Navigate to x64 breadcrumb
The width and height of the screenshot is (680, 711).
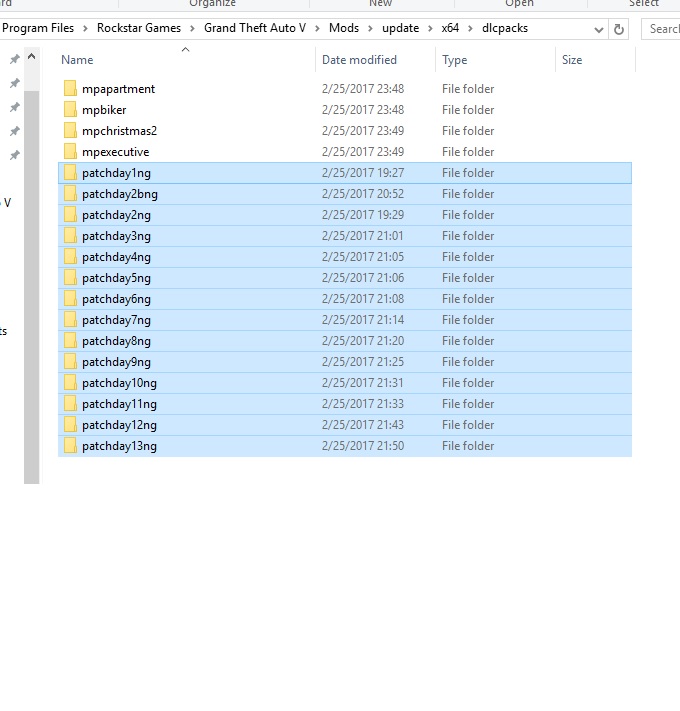coord(450,28)
